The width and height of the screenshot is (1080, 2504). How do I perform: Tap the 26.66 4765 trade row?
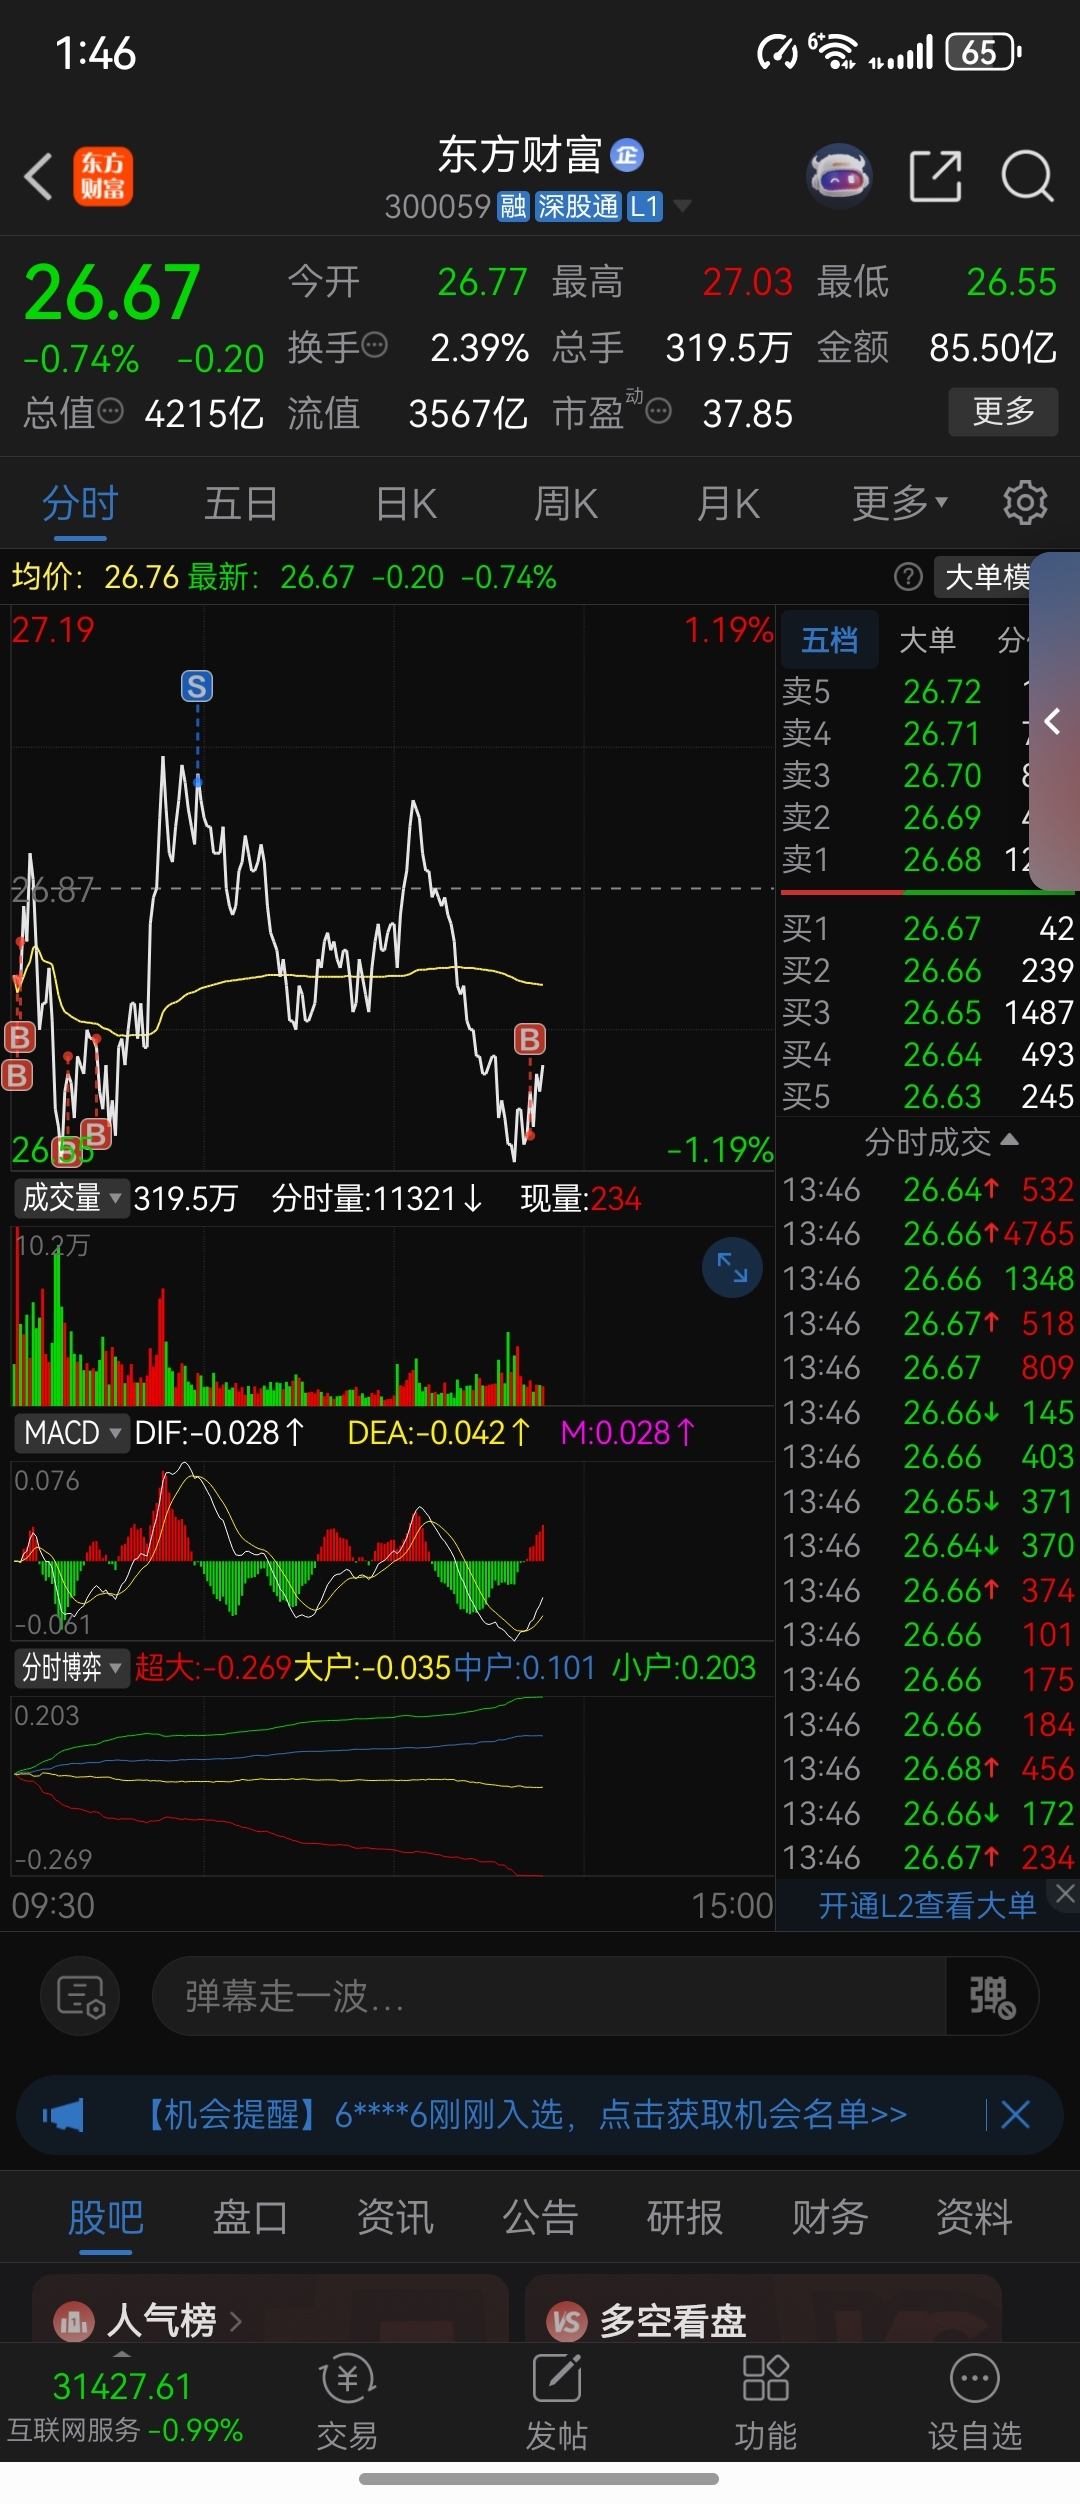[928, 1234]
